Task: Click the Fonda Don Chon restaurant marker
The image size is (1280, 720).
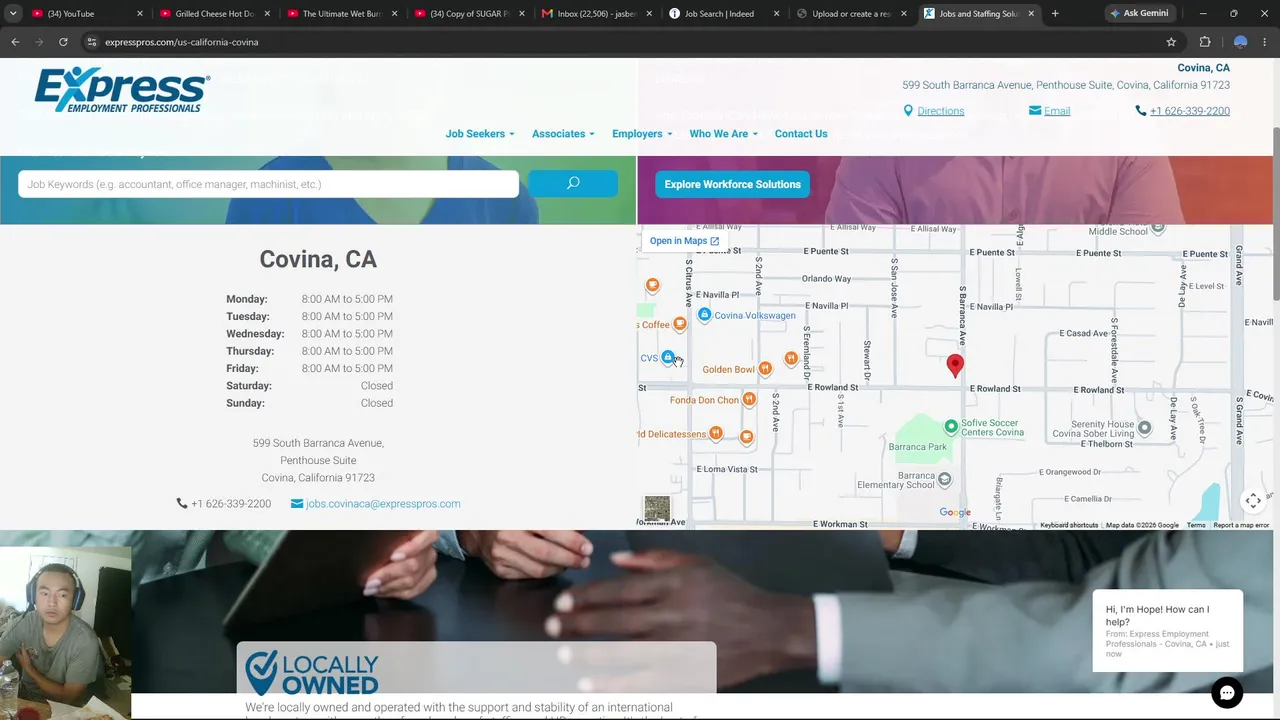Action: click(749, 400)
